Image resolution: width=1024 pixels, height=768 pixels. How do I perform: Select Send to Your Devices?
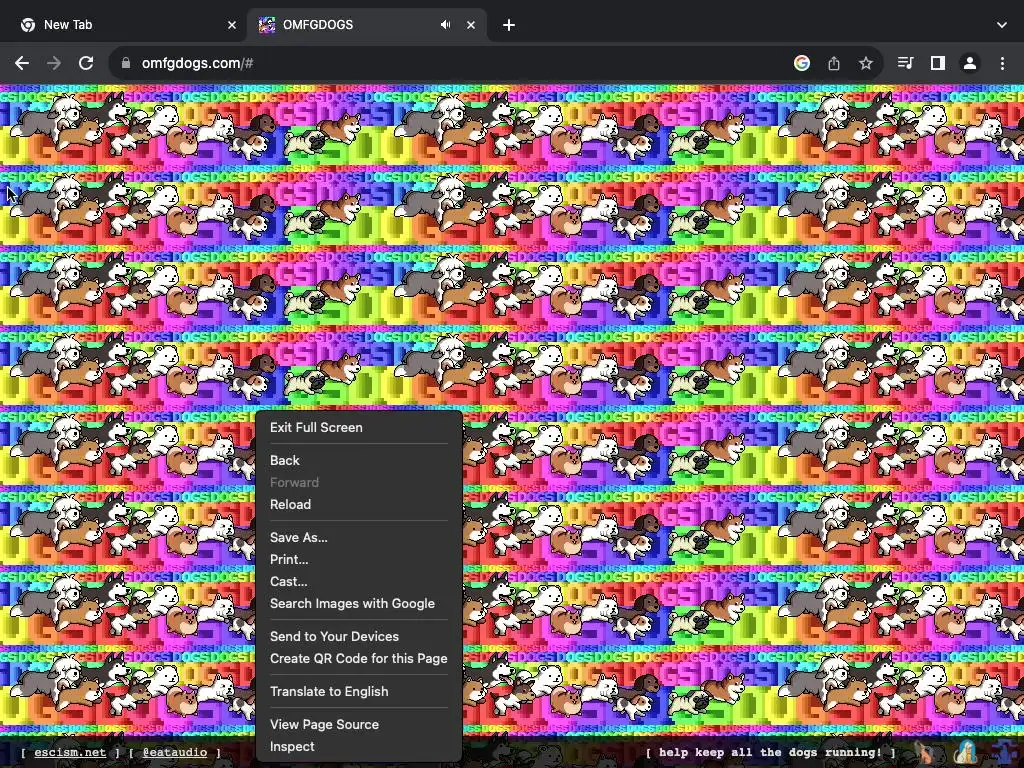(x=359, y=636)
